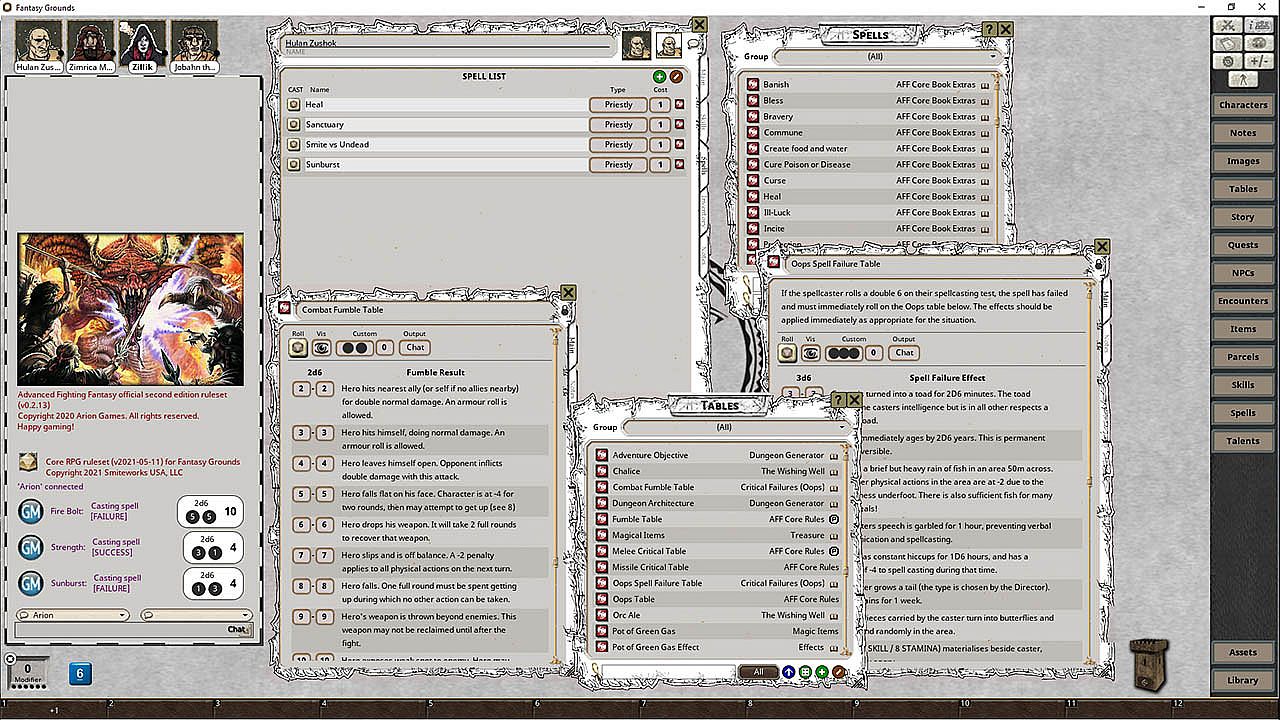Open the Notes sidebar section
1280x720 pixels.
click(1243, 133)
